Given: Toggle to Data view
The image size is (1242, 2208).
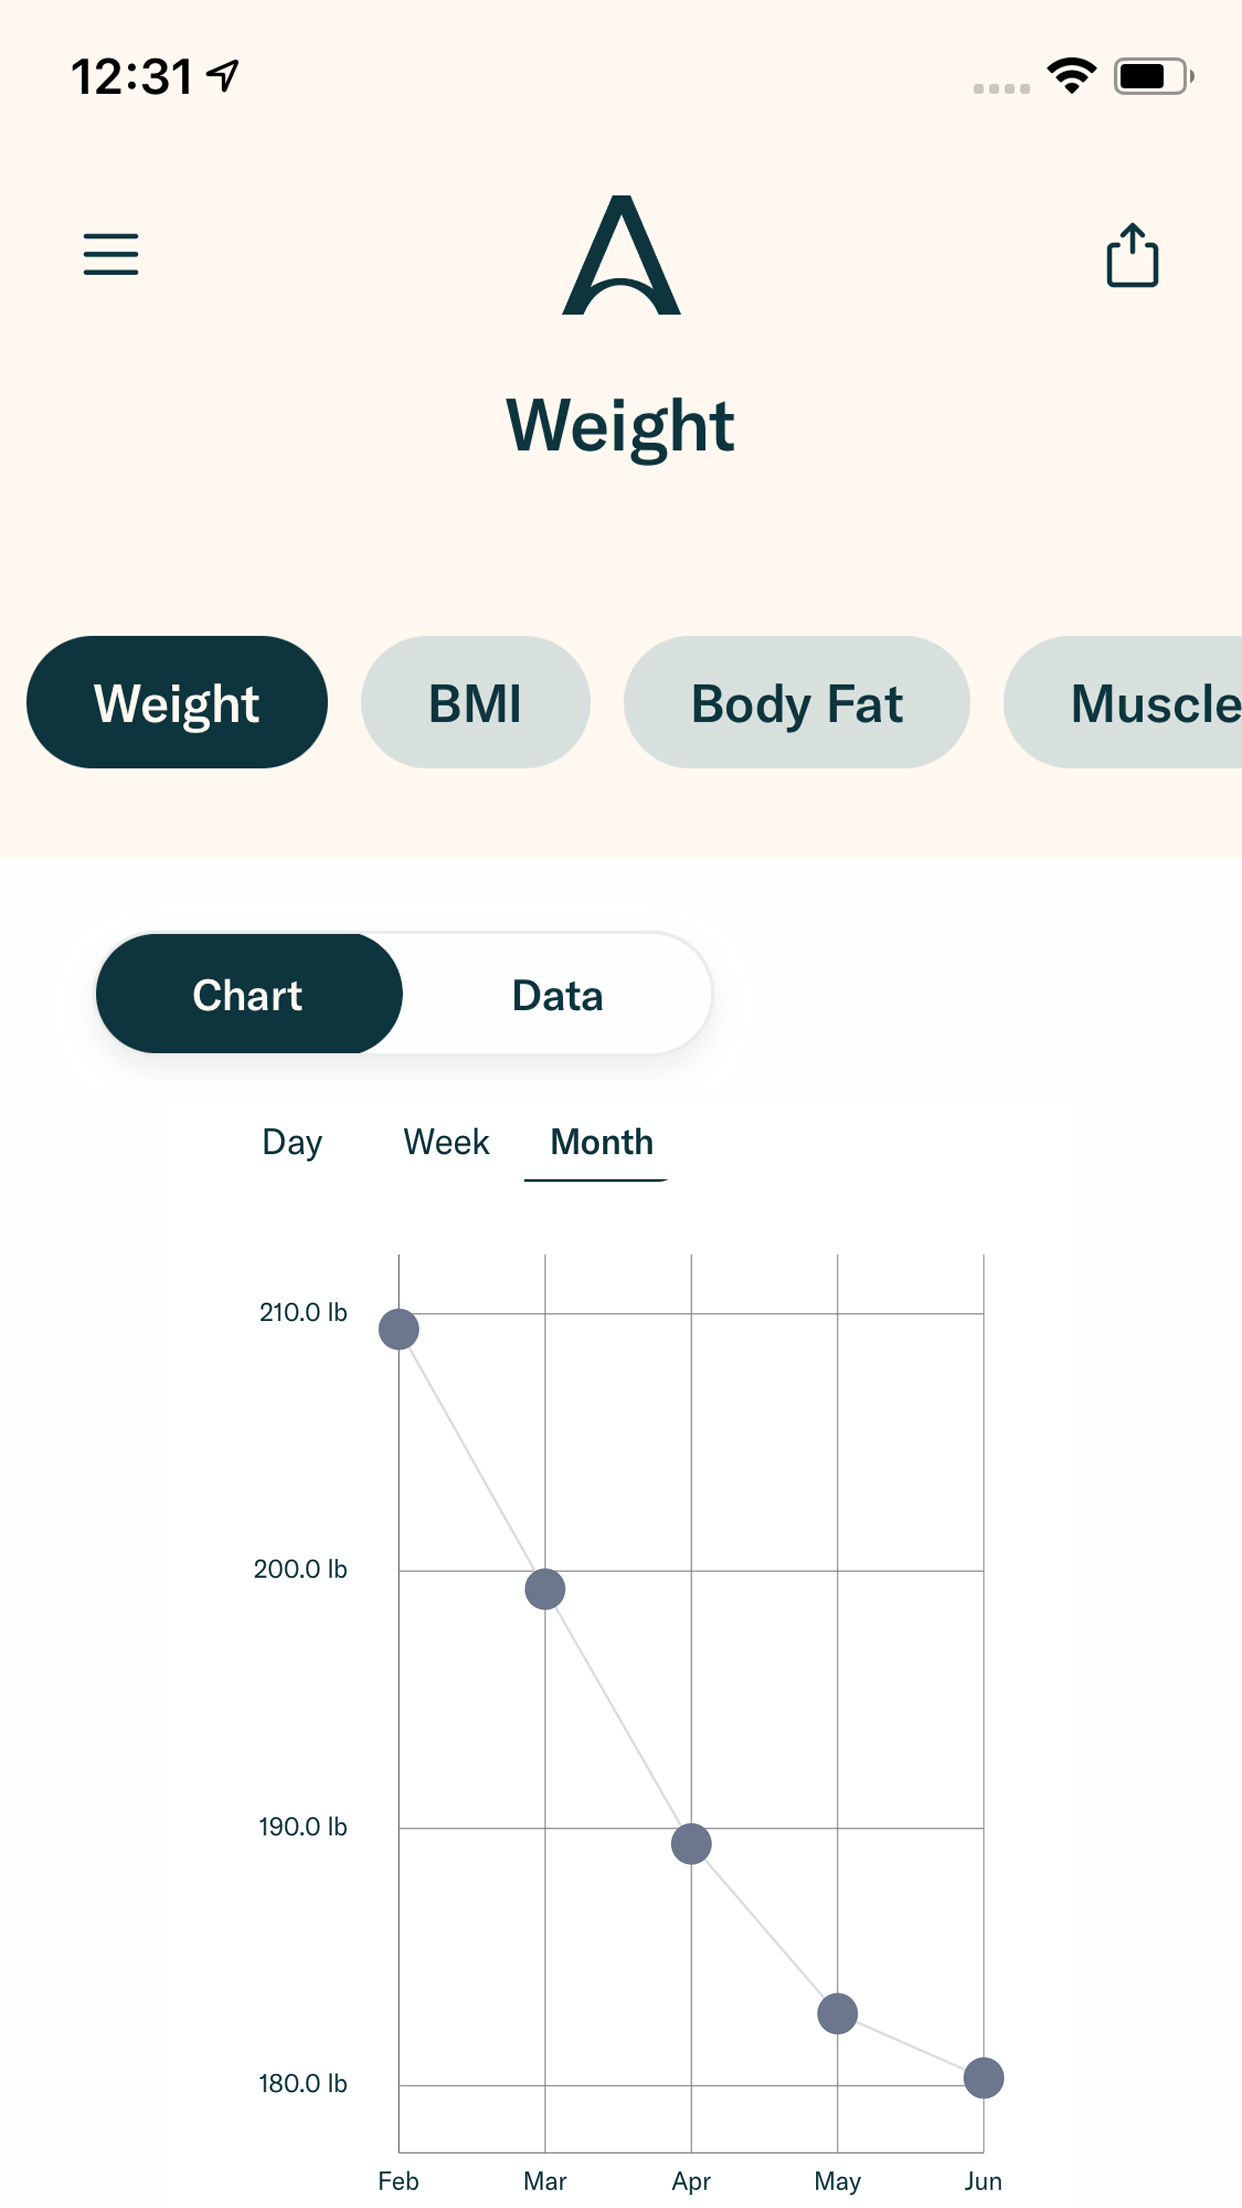Looking at the screenshot, I should click(x=557, y=994).
